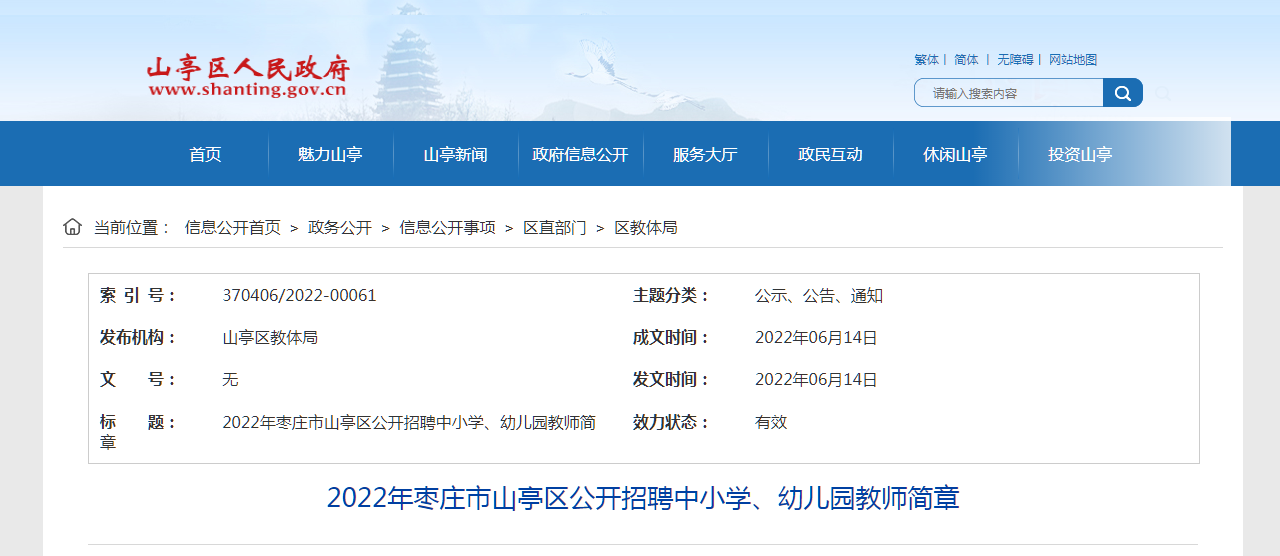Click the home icon beside 当前位置
Image resolution: width=1280 pixels, height=556 pixels.
pyautogui.click(x=72, y=227)
